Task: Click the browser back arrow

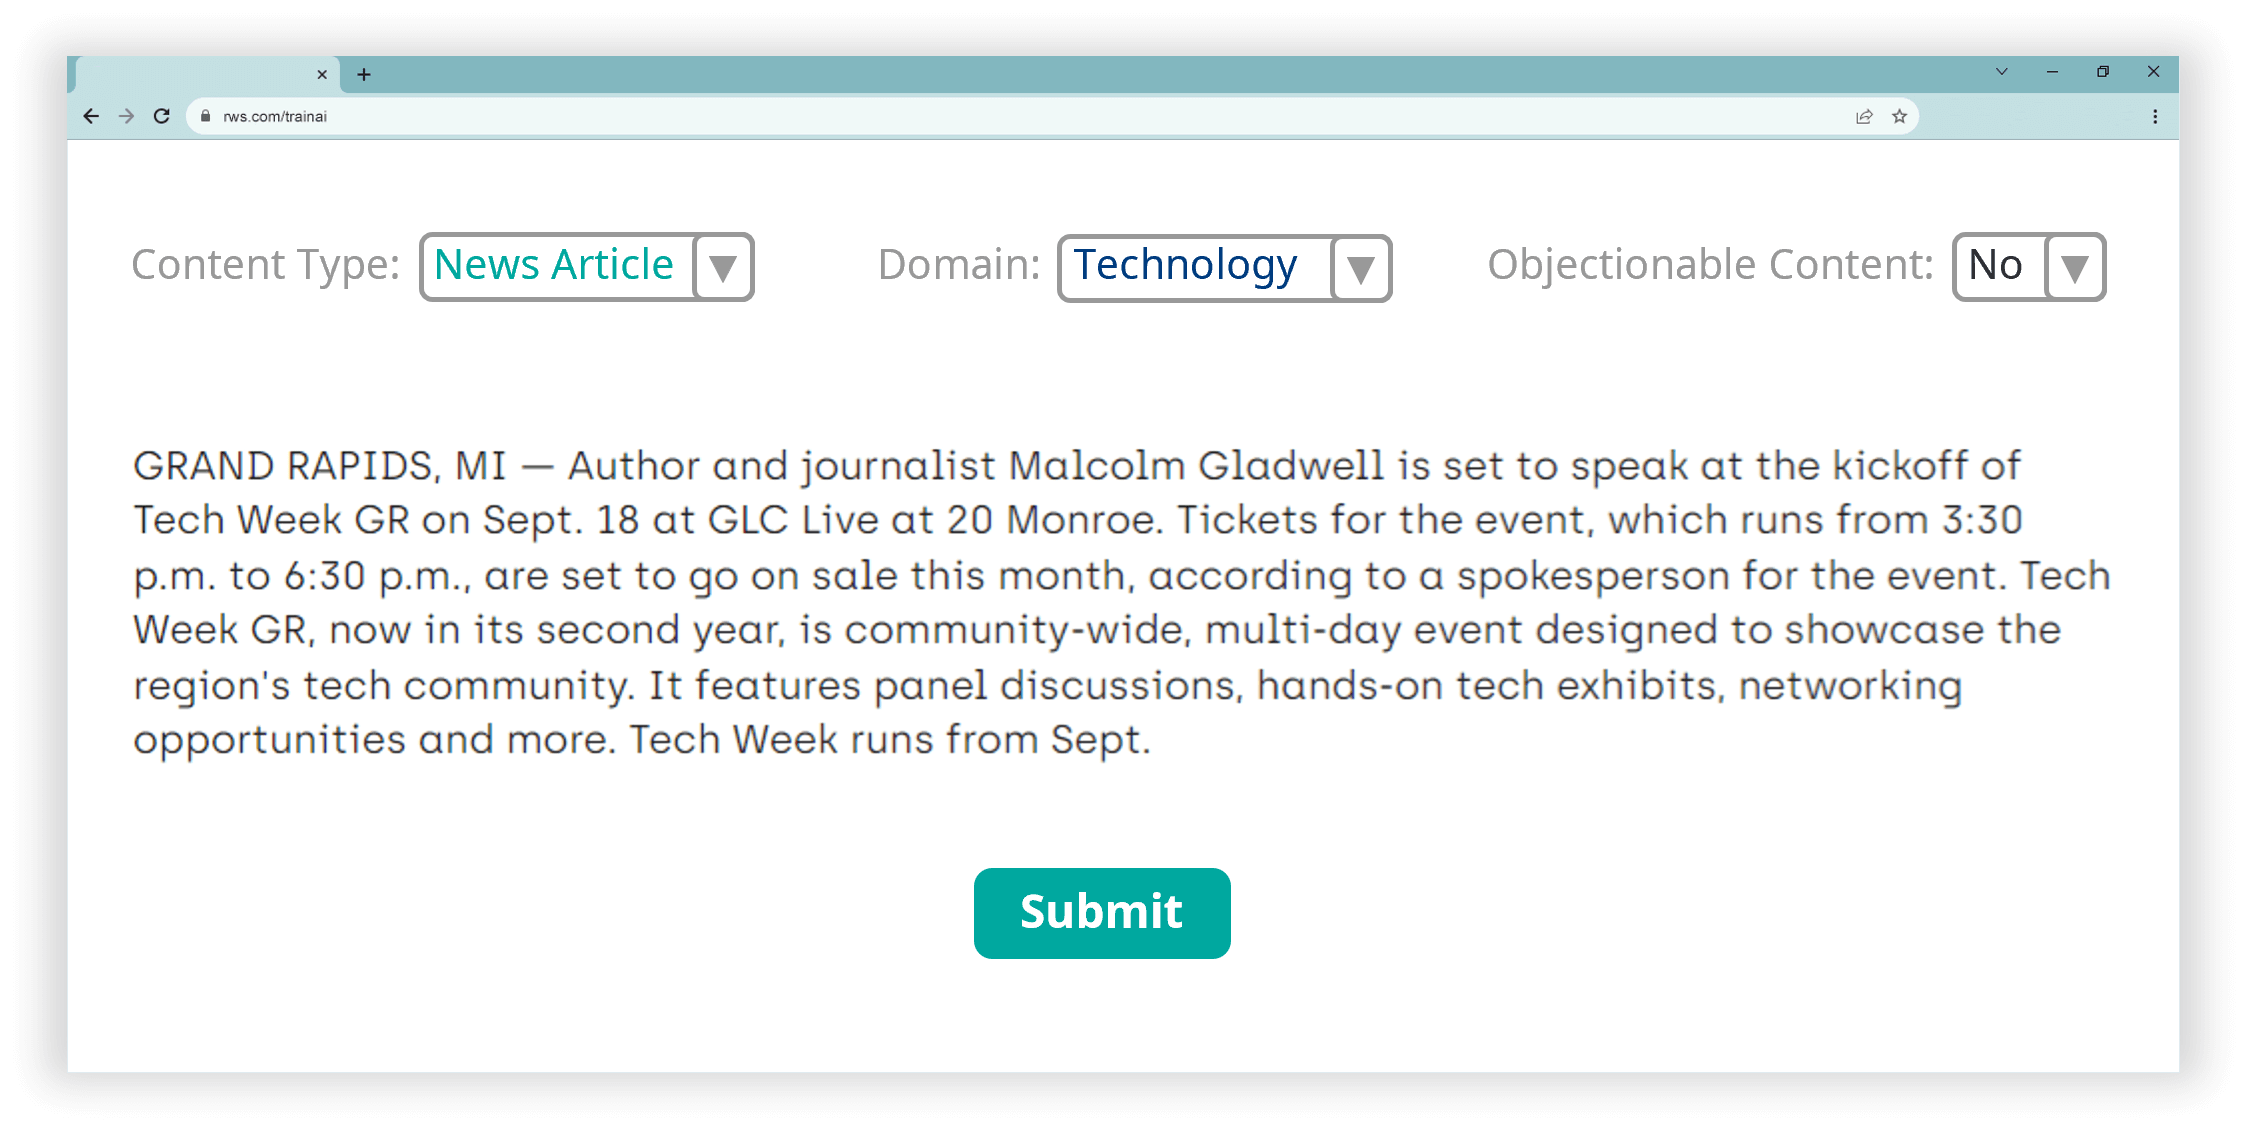Action: 91,116
